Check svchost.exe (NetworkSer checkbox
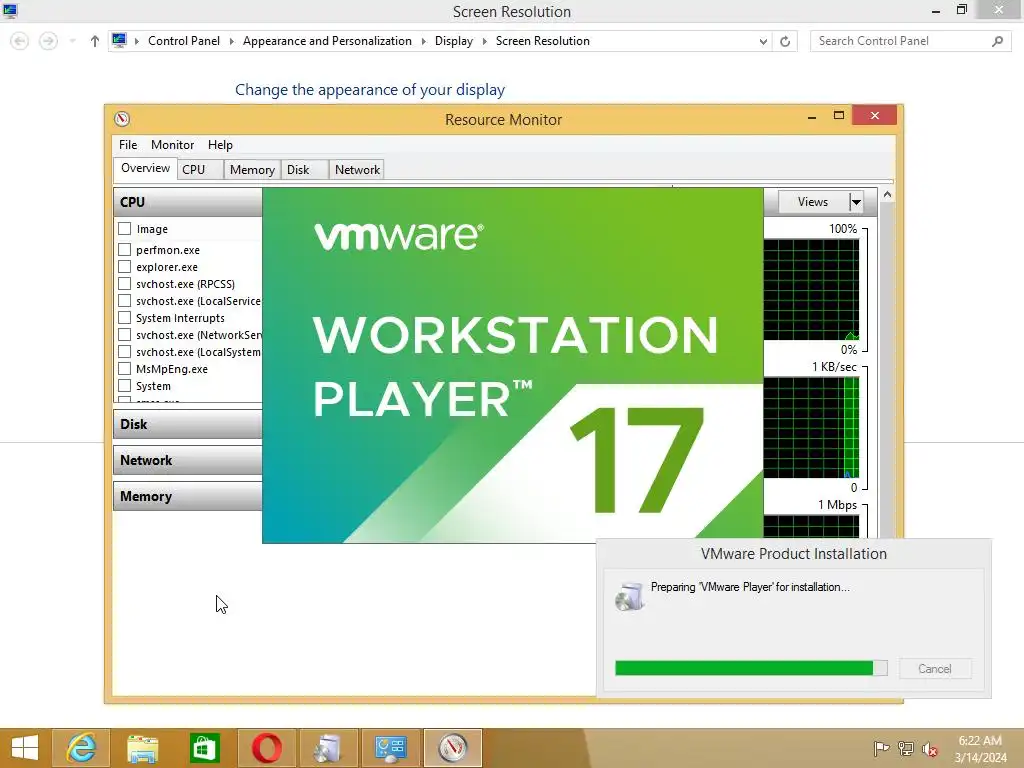The height and width of the screenshot is (768, 1024). coord(125,334)
